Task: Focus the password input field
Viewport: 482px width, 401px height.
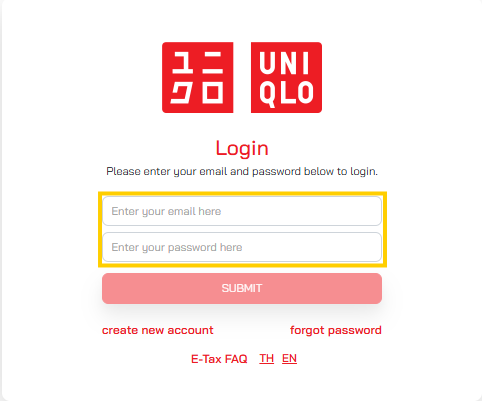Action: pyautogui.click(x=242, y=247)
